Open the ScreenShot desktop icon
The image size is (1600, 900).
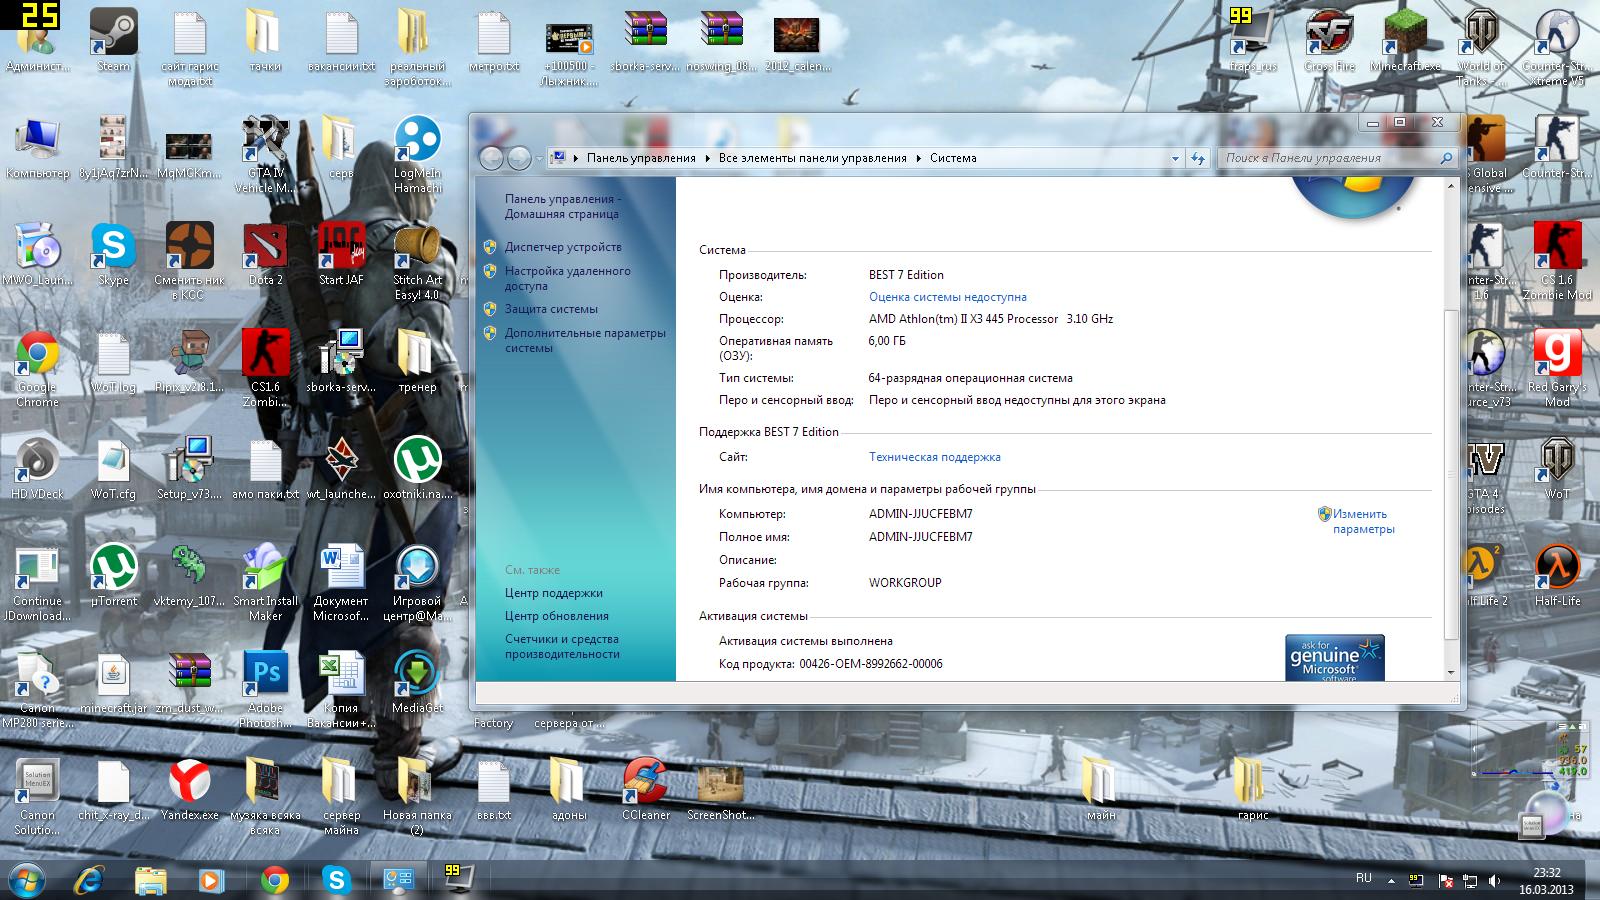(721, 789)
